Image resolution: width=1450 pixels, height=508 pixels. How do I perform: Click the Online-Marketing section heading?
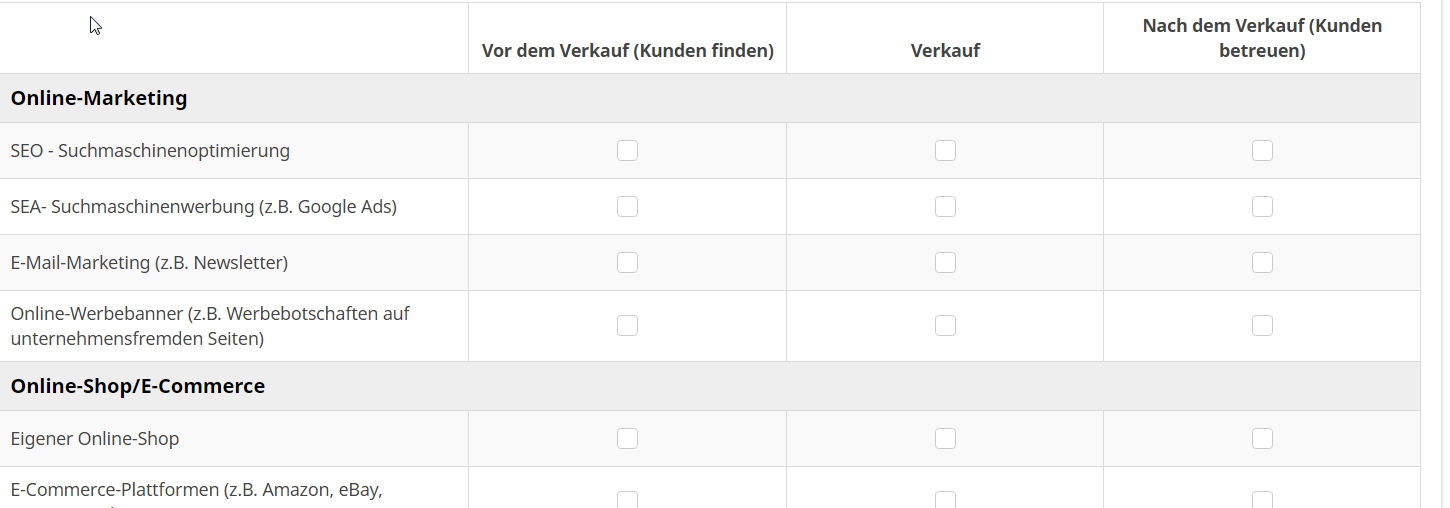[99, 98]
